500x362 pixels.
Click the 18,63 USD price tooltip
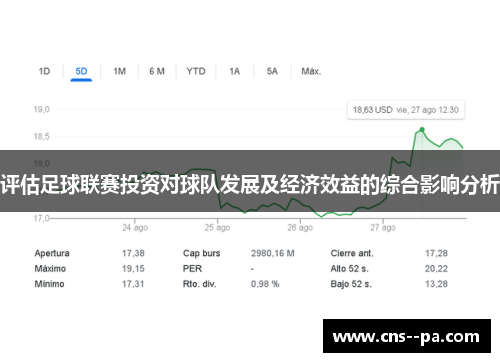pos(406,110)
